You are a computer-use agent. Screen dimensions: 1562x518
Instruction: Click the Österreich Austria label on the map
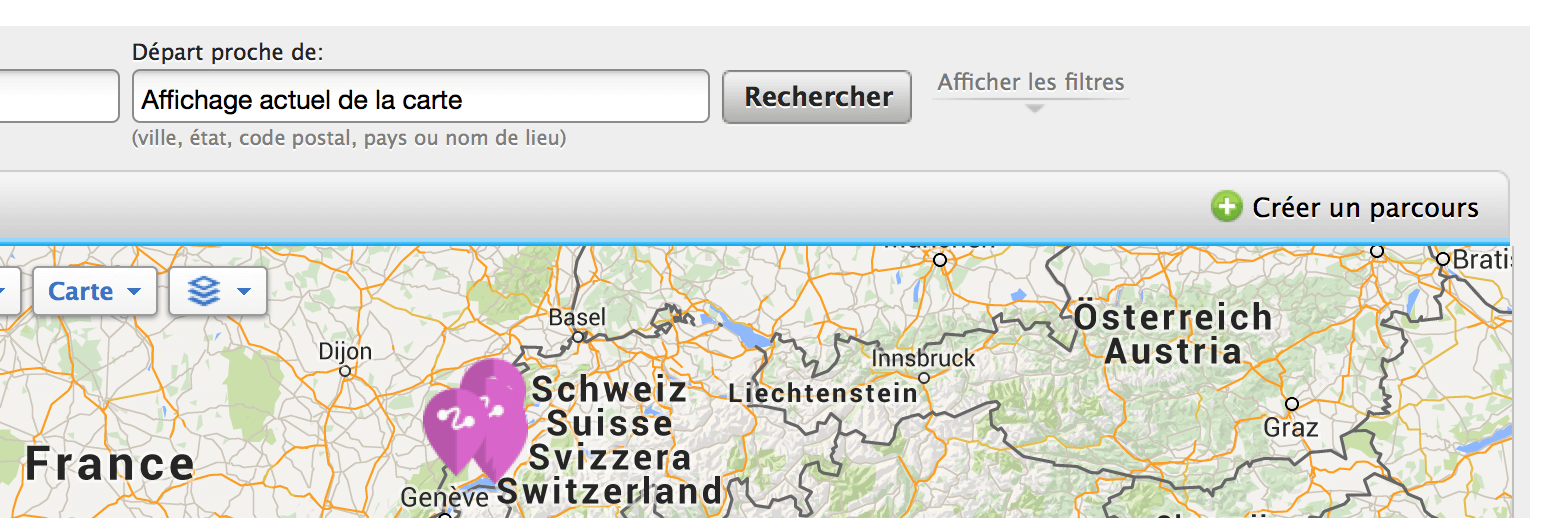[x=1173, y=335]
